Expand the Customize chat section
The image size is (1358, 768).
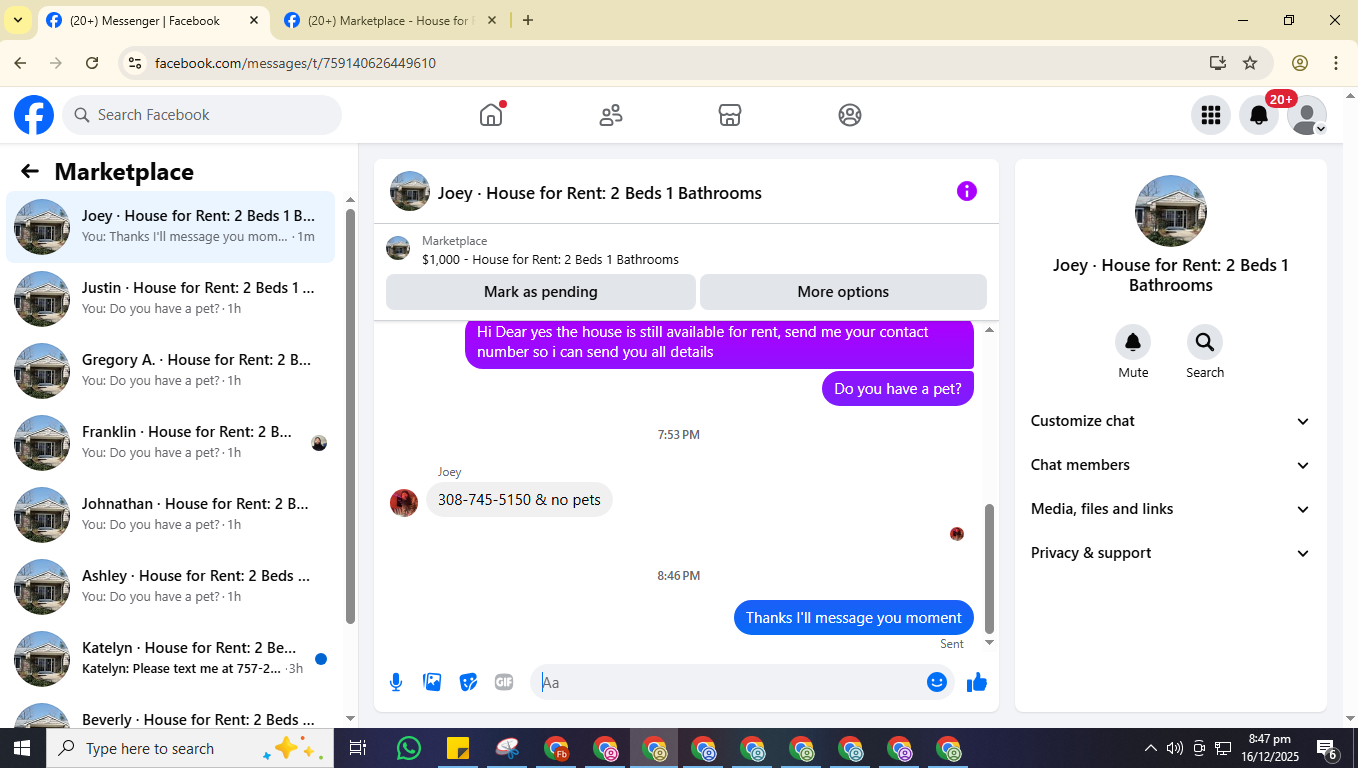[x=1171, y=421]
